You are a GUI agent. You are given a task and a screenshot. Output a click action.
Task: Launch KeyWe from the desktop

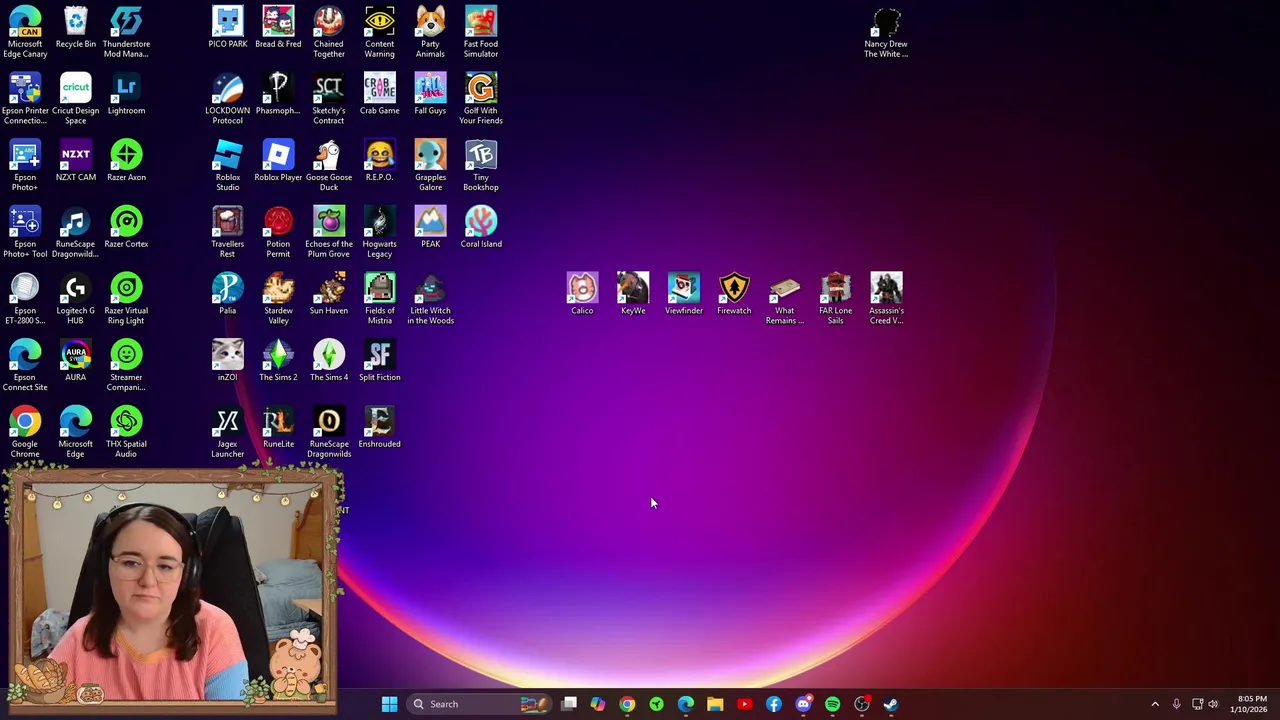pos(633,295)
